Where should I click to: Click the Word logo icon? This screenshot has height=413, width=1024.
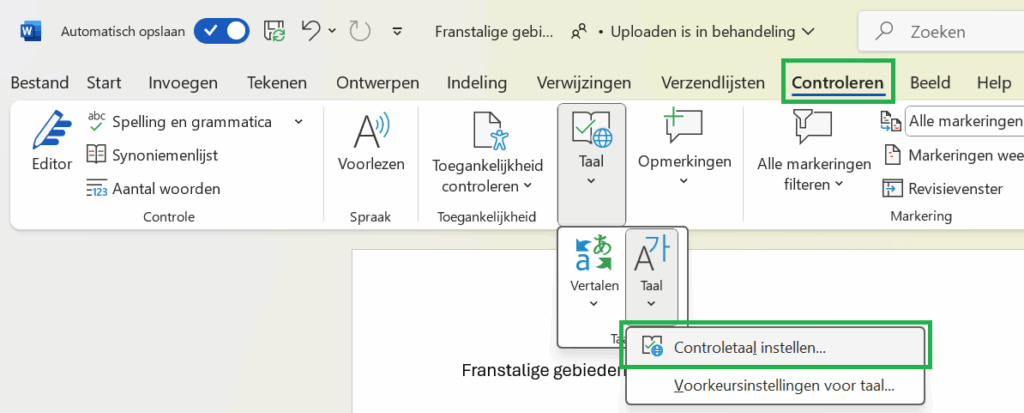[29, 31]
